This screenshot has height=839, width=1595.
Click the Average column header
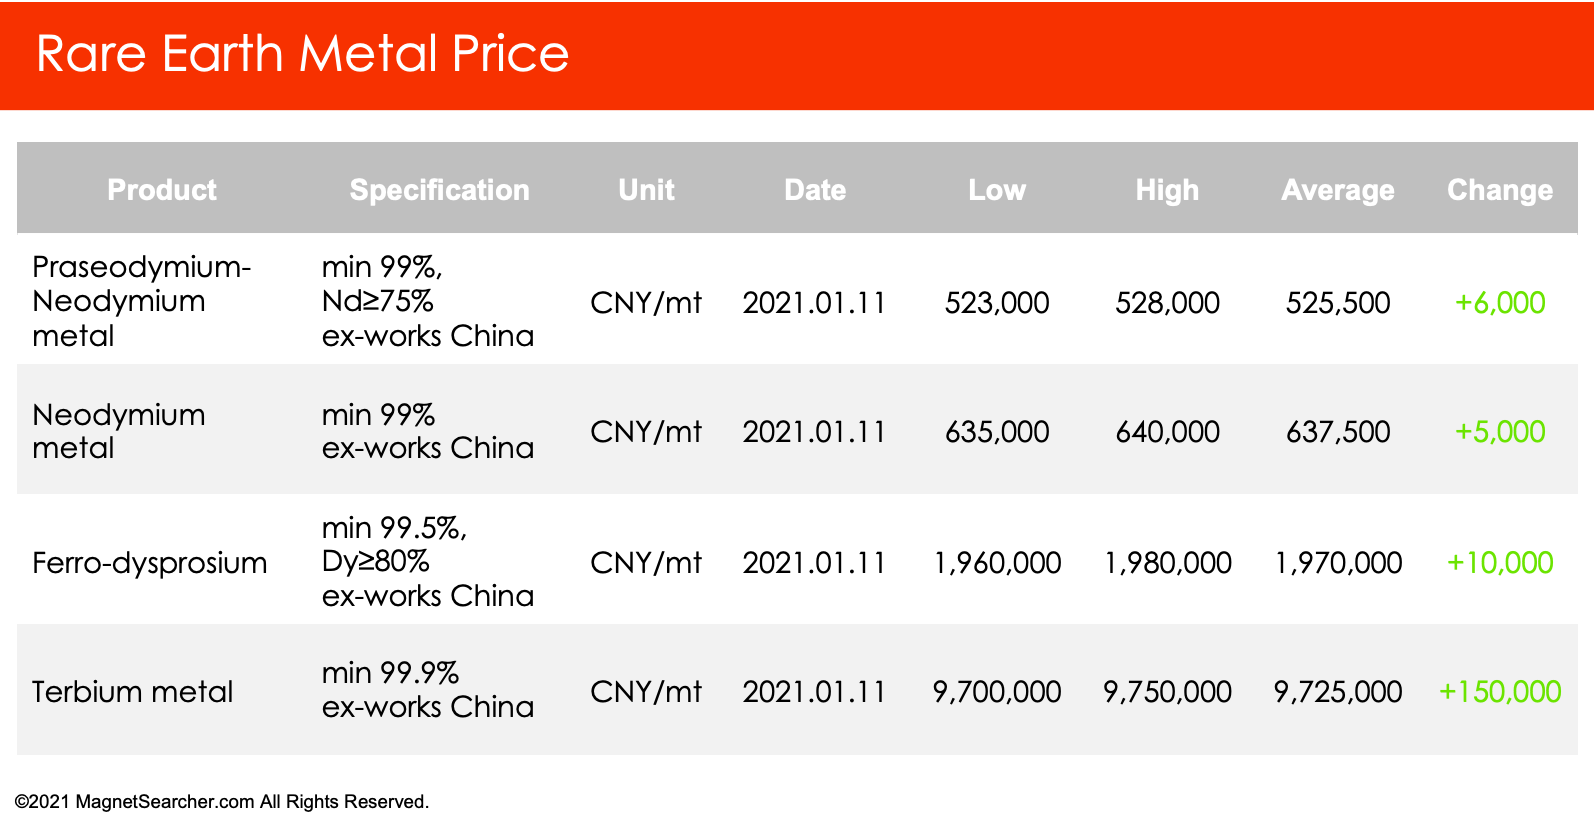1338,190
